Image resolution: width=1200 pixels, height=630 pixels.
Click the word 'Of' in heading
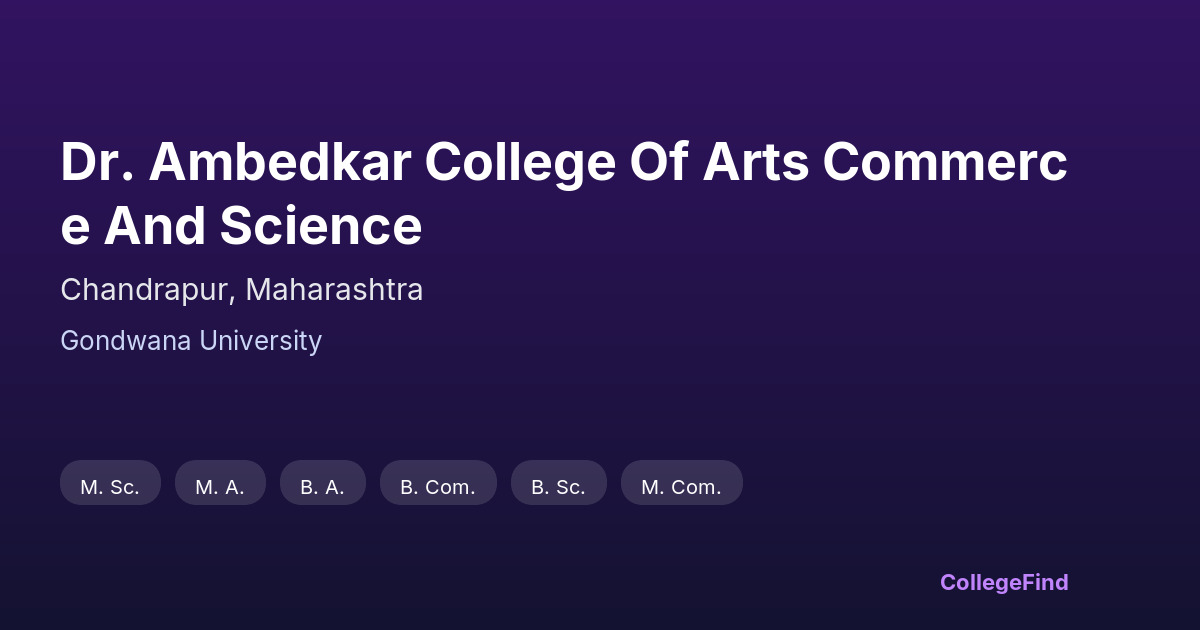pos(658,162)
